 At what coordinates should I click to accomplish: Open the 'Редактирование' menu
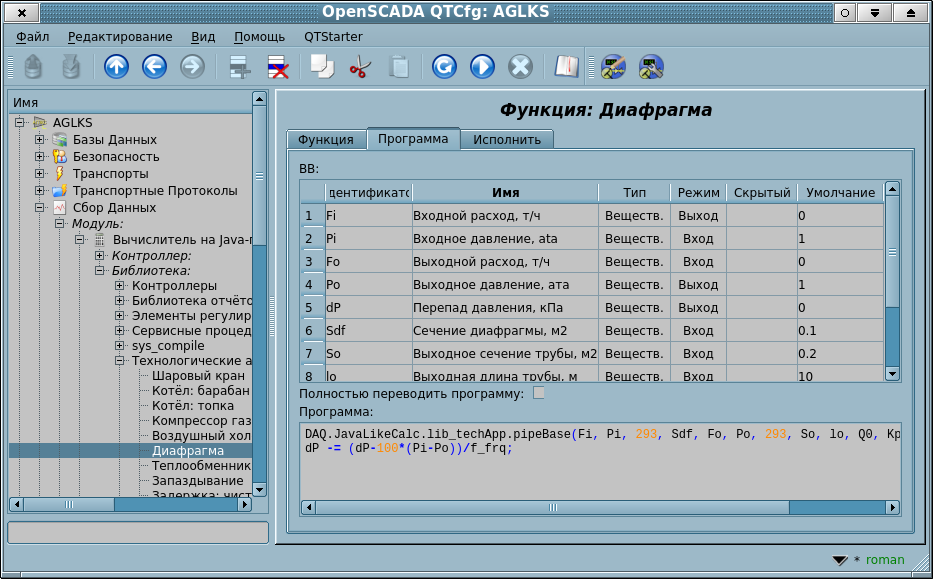click(x=120, y=36)
